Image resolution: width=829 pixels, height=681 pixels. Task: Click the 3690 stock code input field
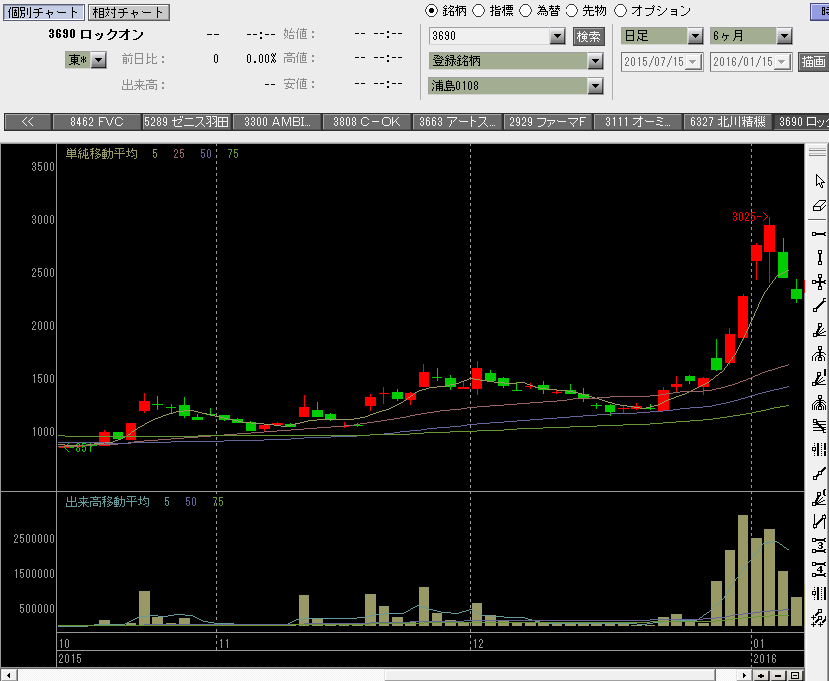point(490,36)
